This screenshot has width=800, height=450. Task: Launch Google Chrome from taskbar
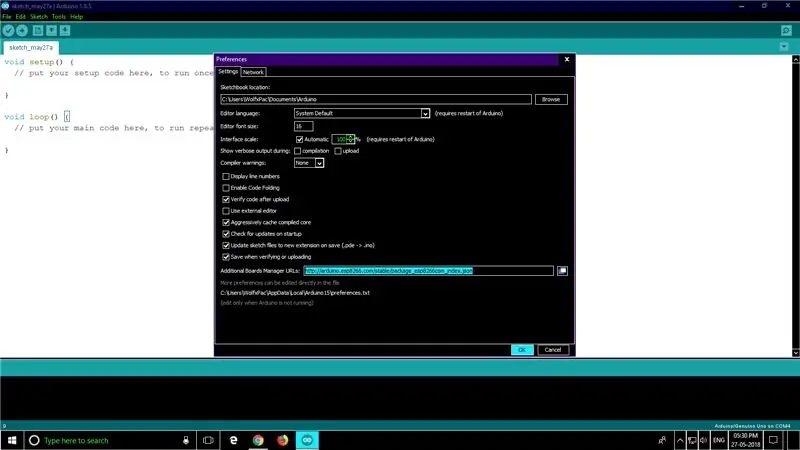pos(258,440)
